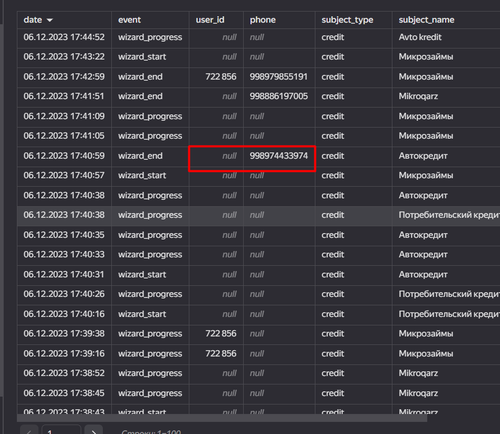Select date cell 06.12.2023 17:40:57
The width and height of the screenshot is (500, 434).
tap(64, 175)
